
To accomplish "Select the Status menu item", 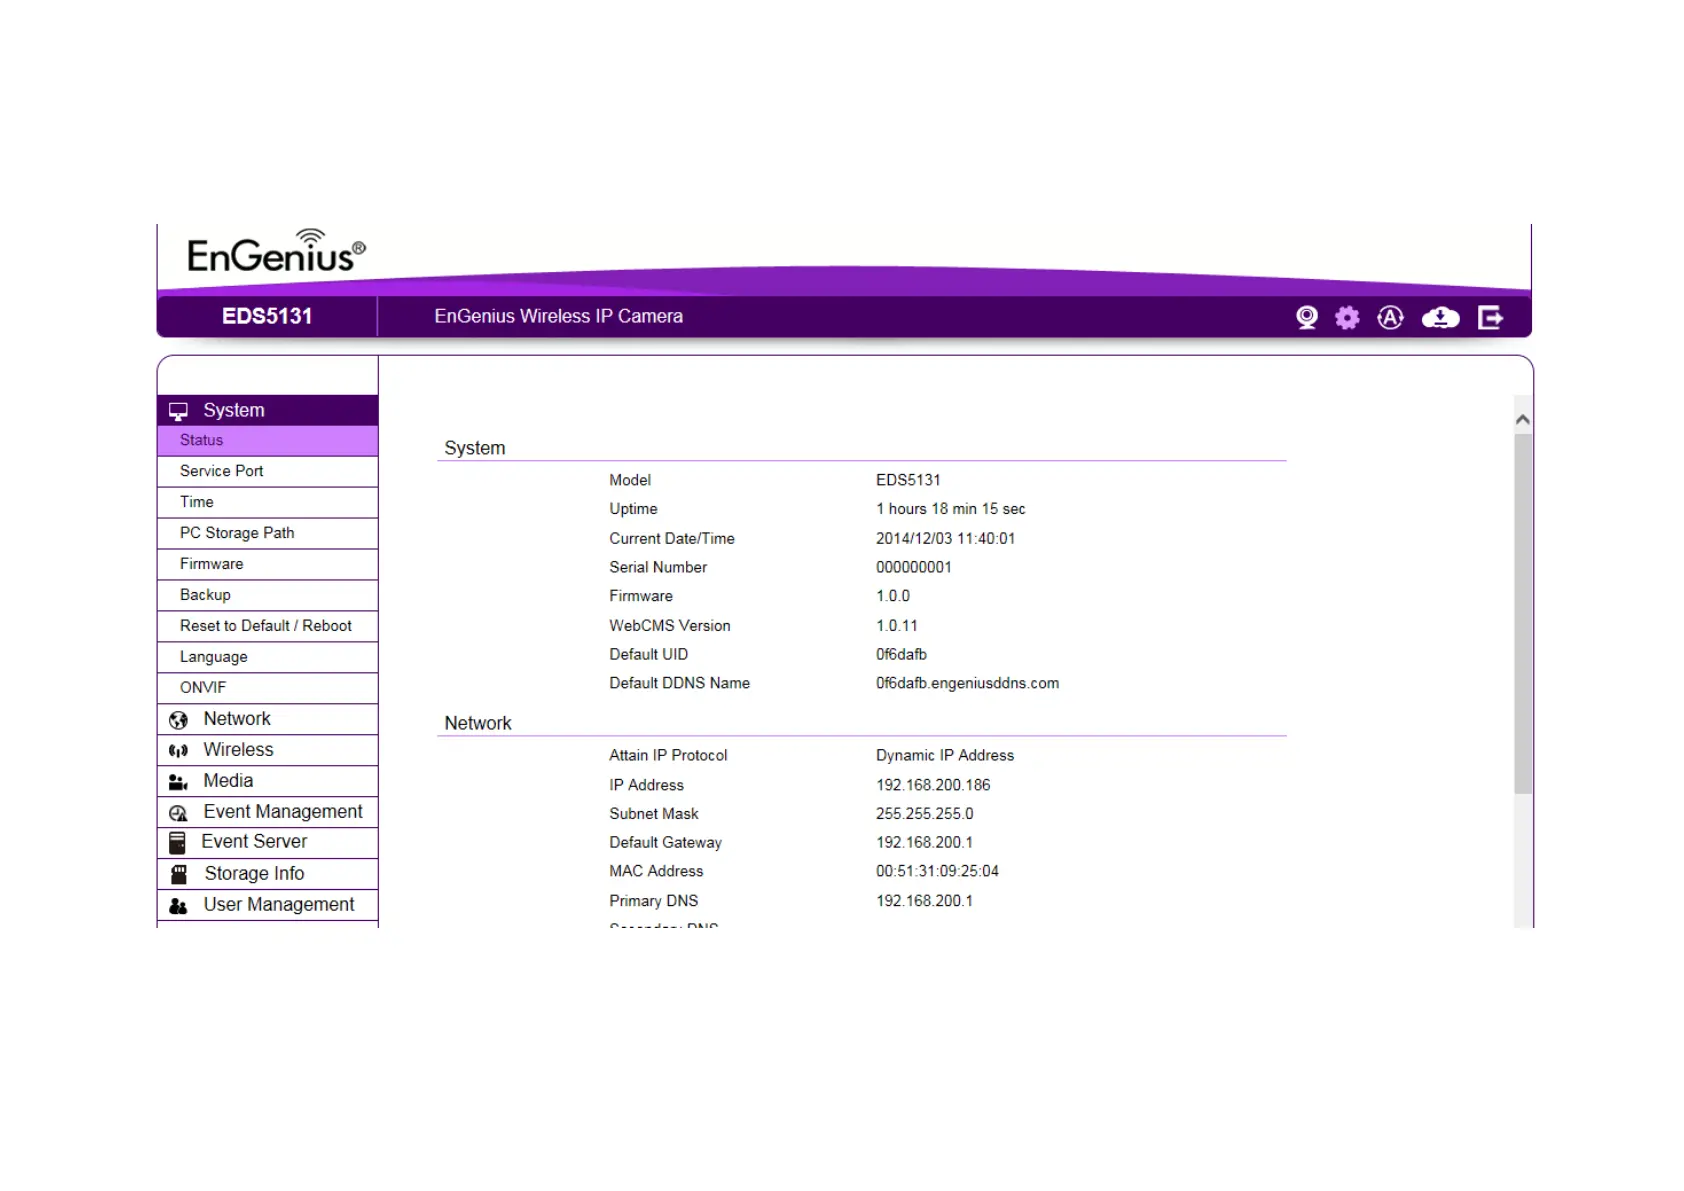I will [x=267, y=440].
